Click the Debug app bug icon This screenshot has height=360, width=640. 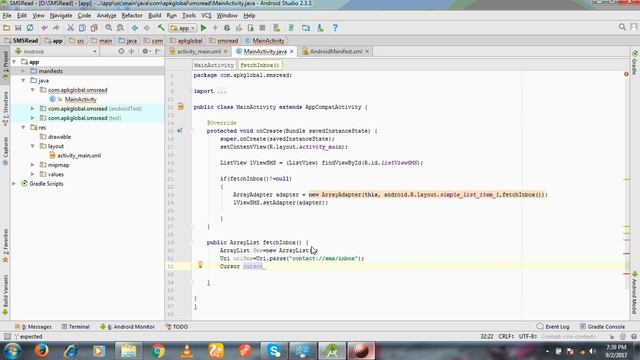click(x=227, y=28)
